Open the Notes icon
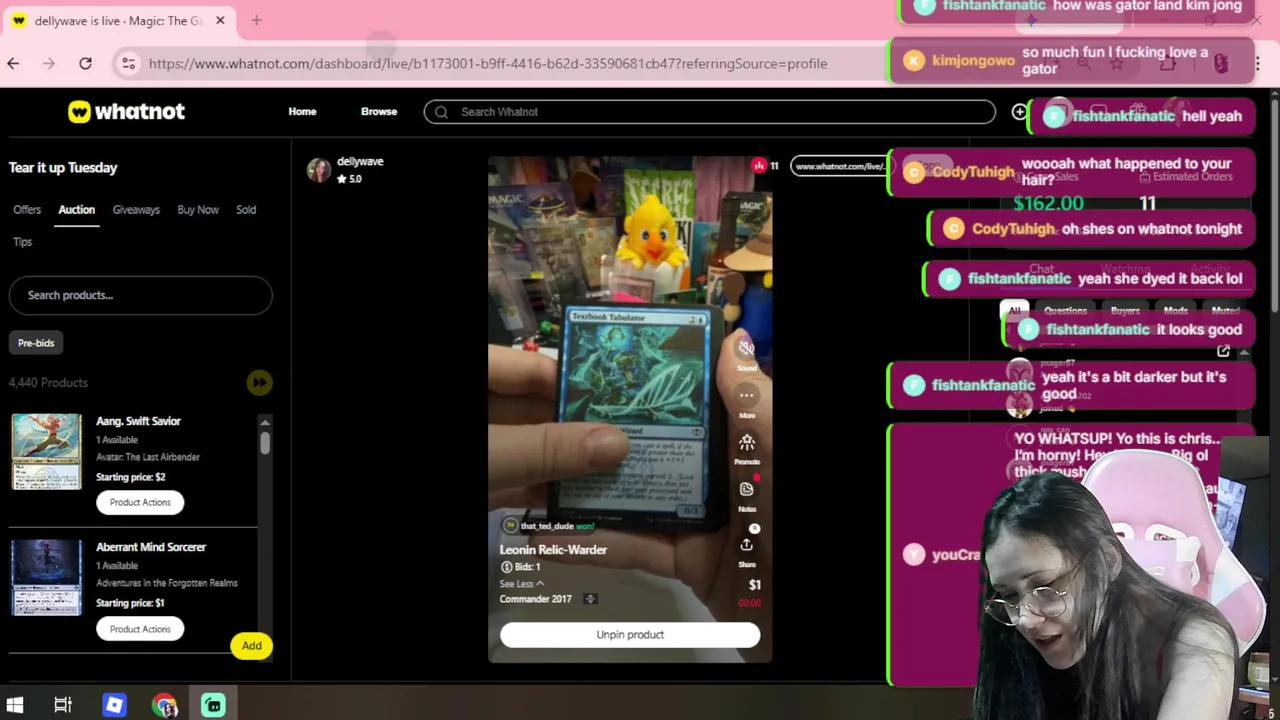The image size is (1280, 720). [747, 489]
